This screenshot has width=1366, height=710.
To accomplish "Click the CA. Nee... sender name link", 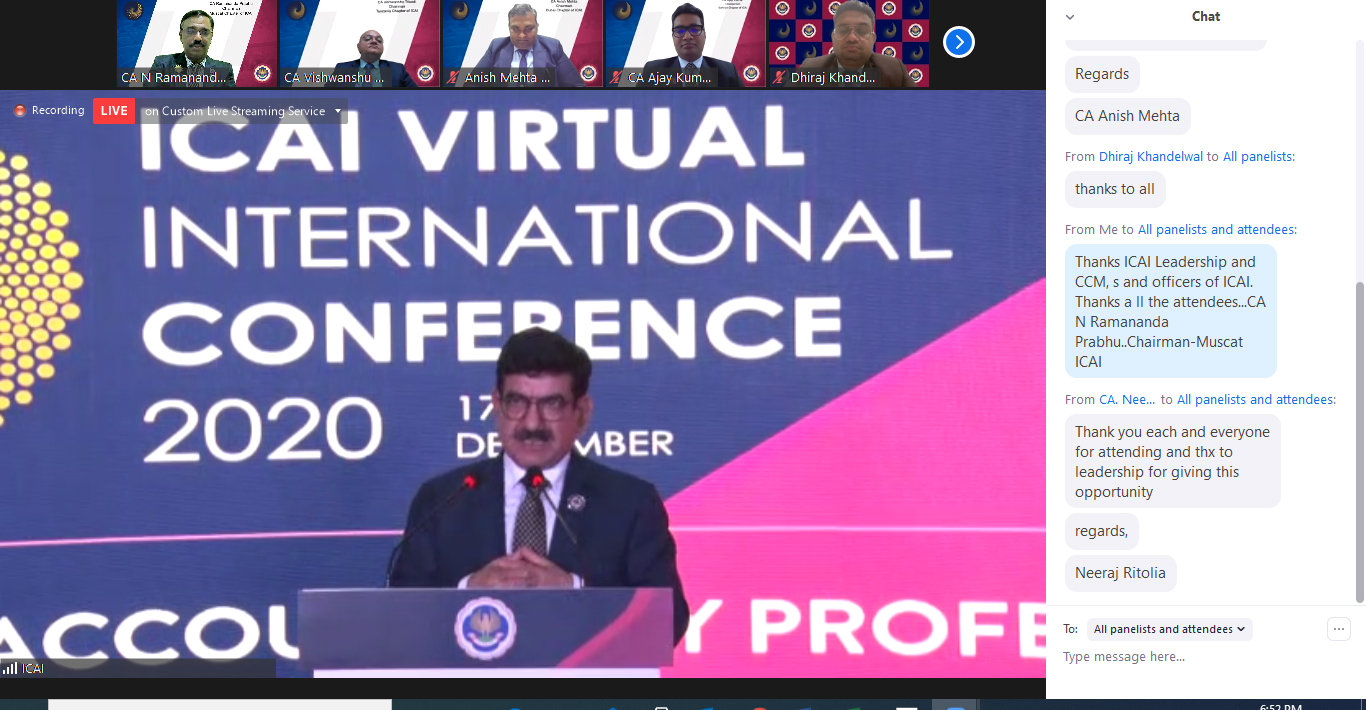I will [x=1127, y=400].
